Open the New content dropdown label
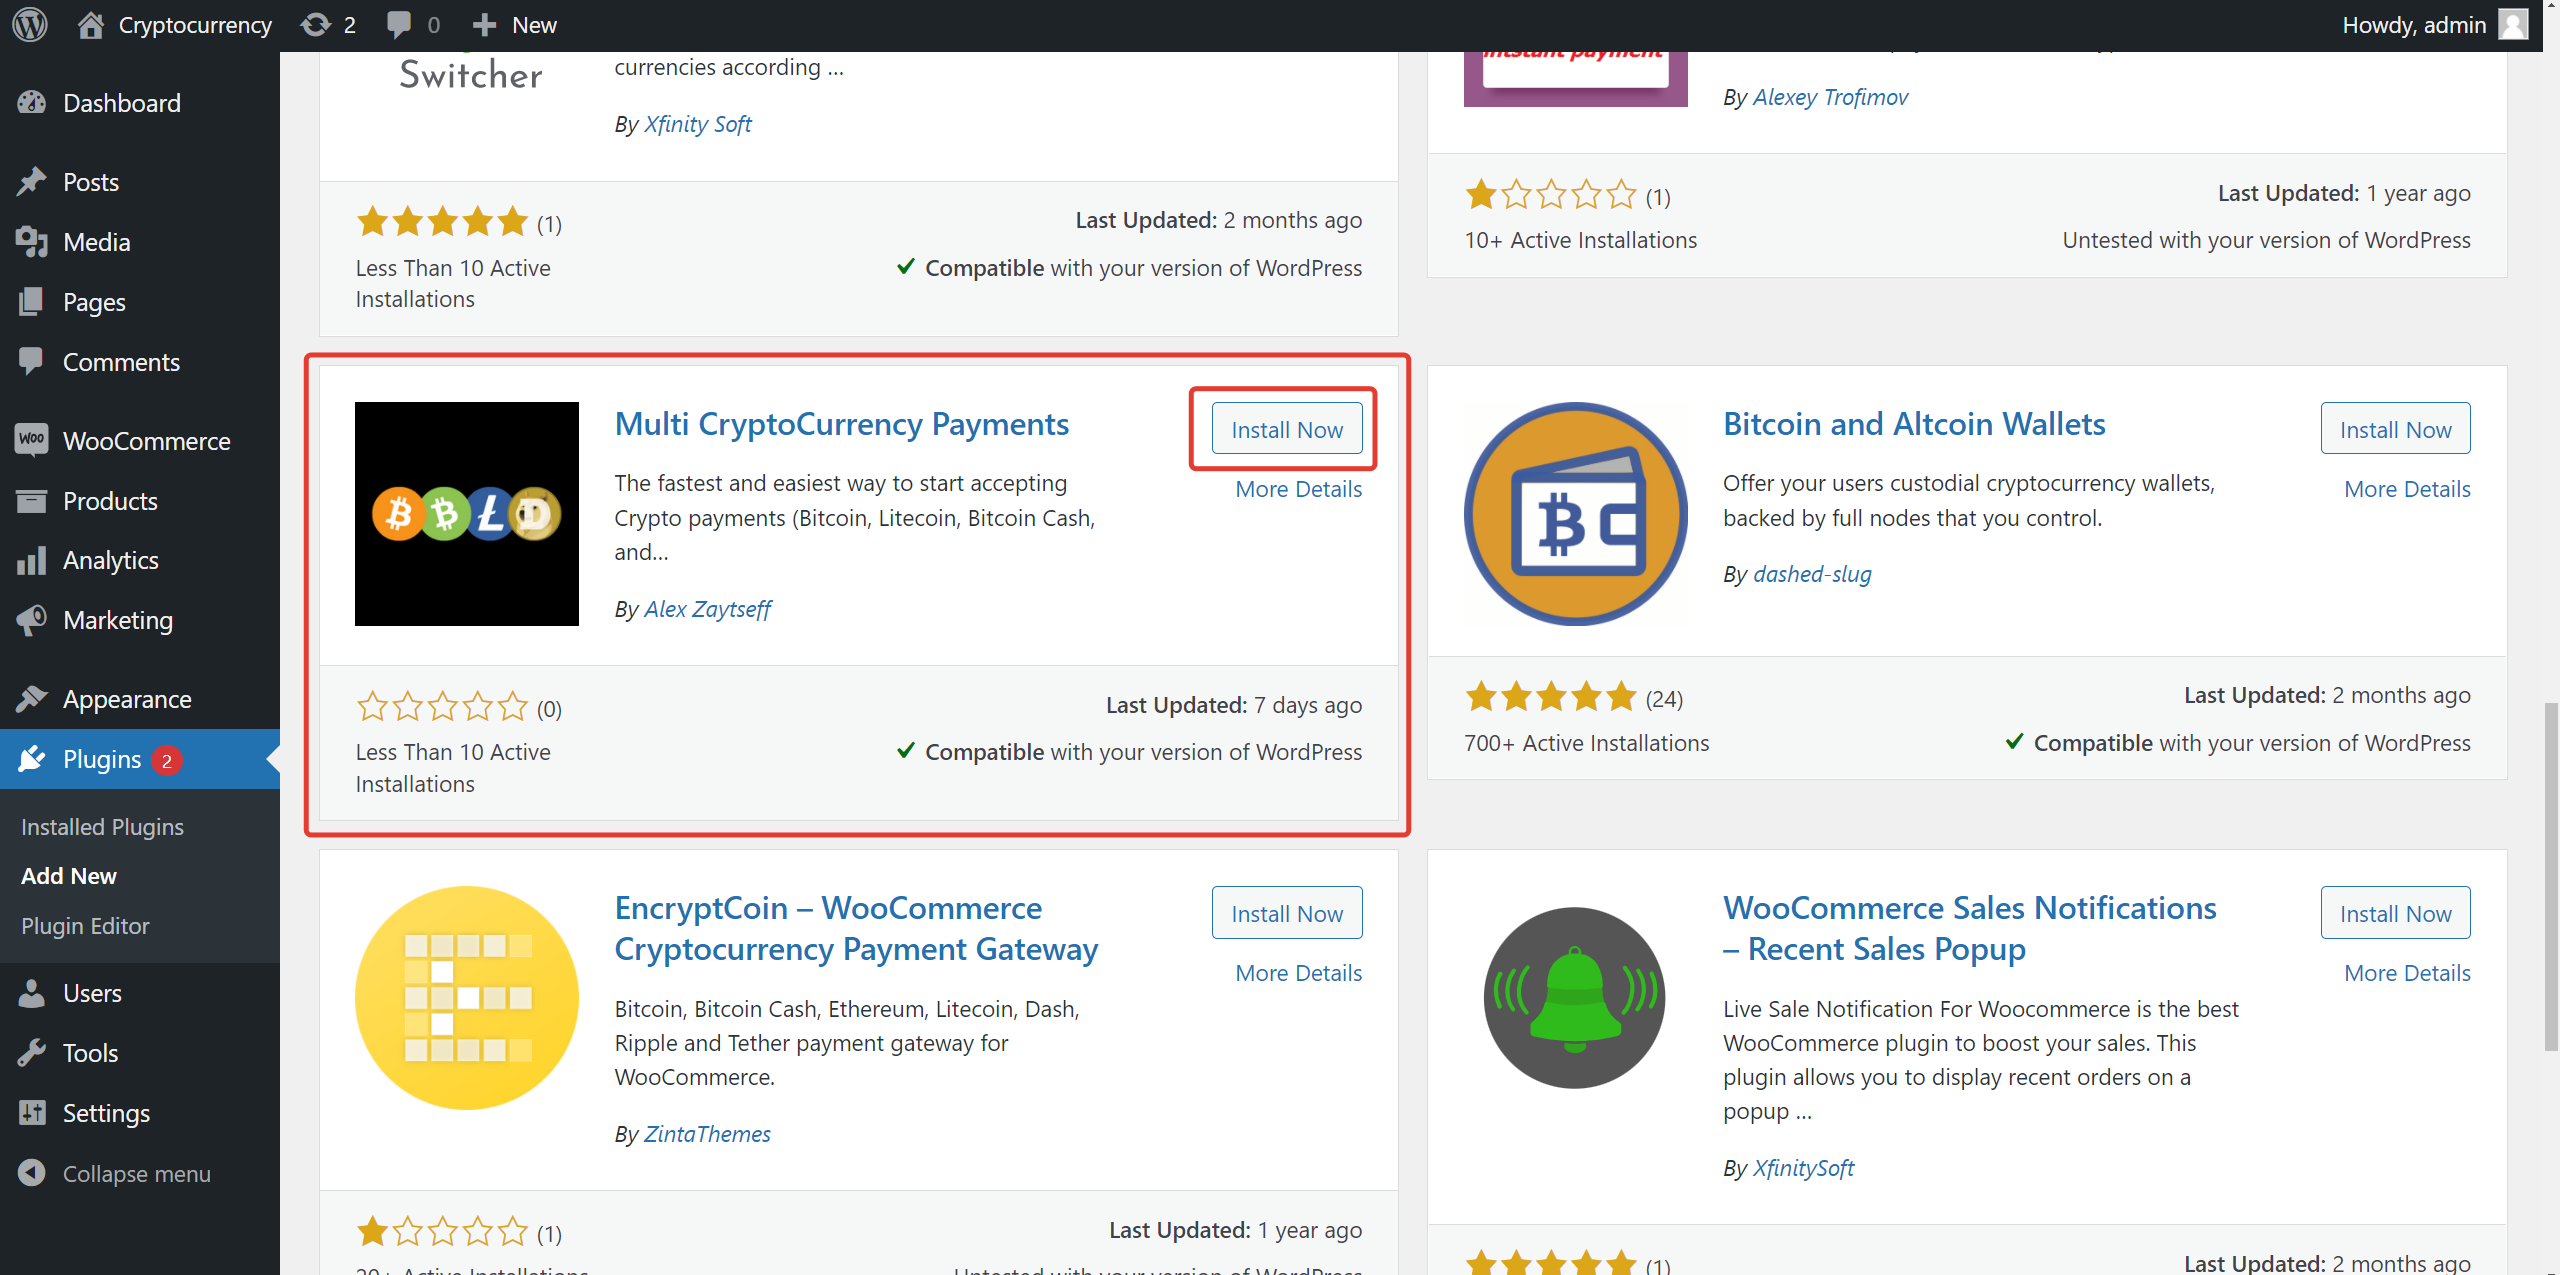2560x1275 pixels. [x=534, y=25]
